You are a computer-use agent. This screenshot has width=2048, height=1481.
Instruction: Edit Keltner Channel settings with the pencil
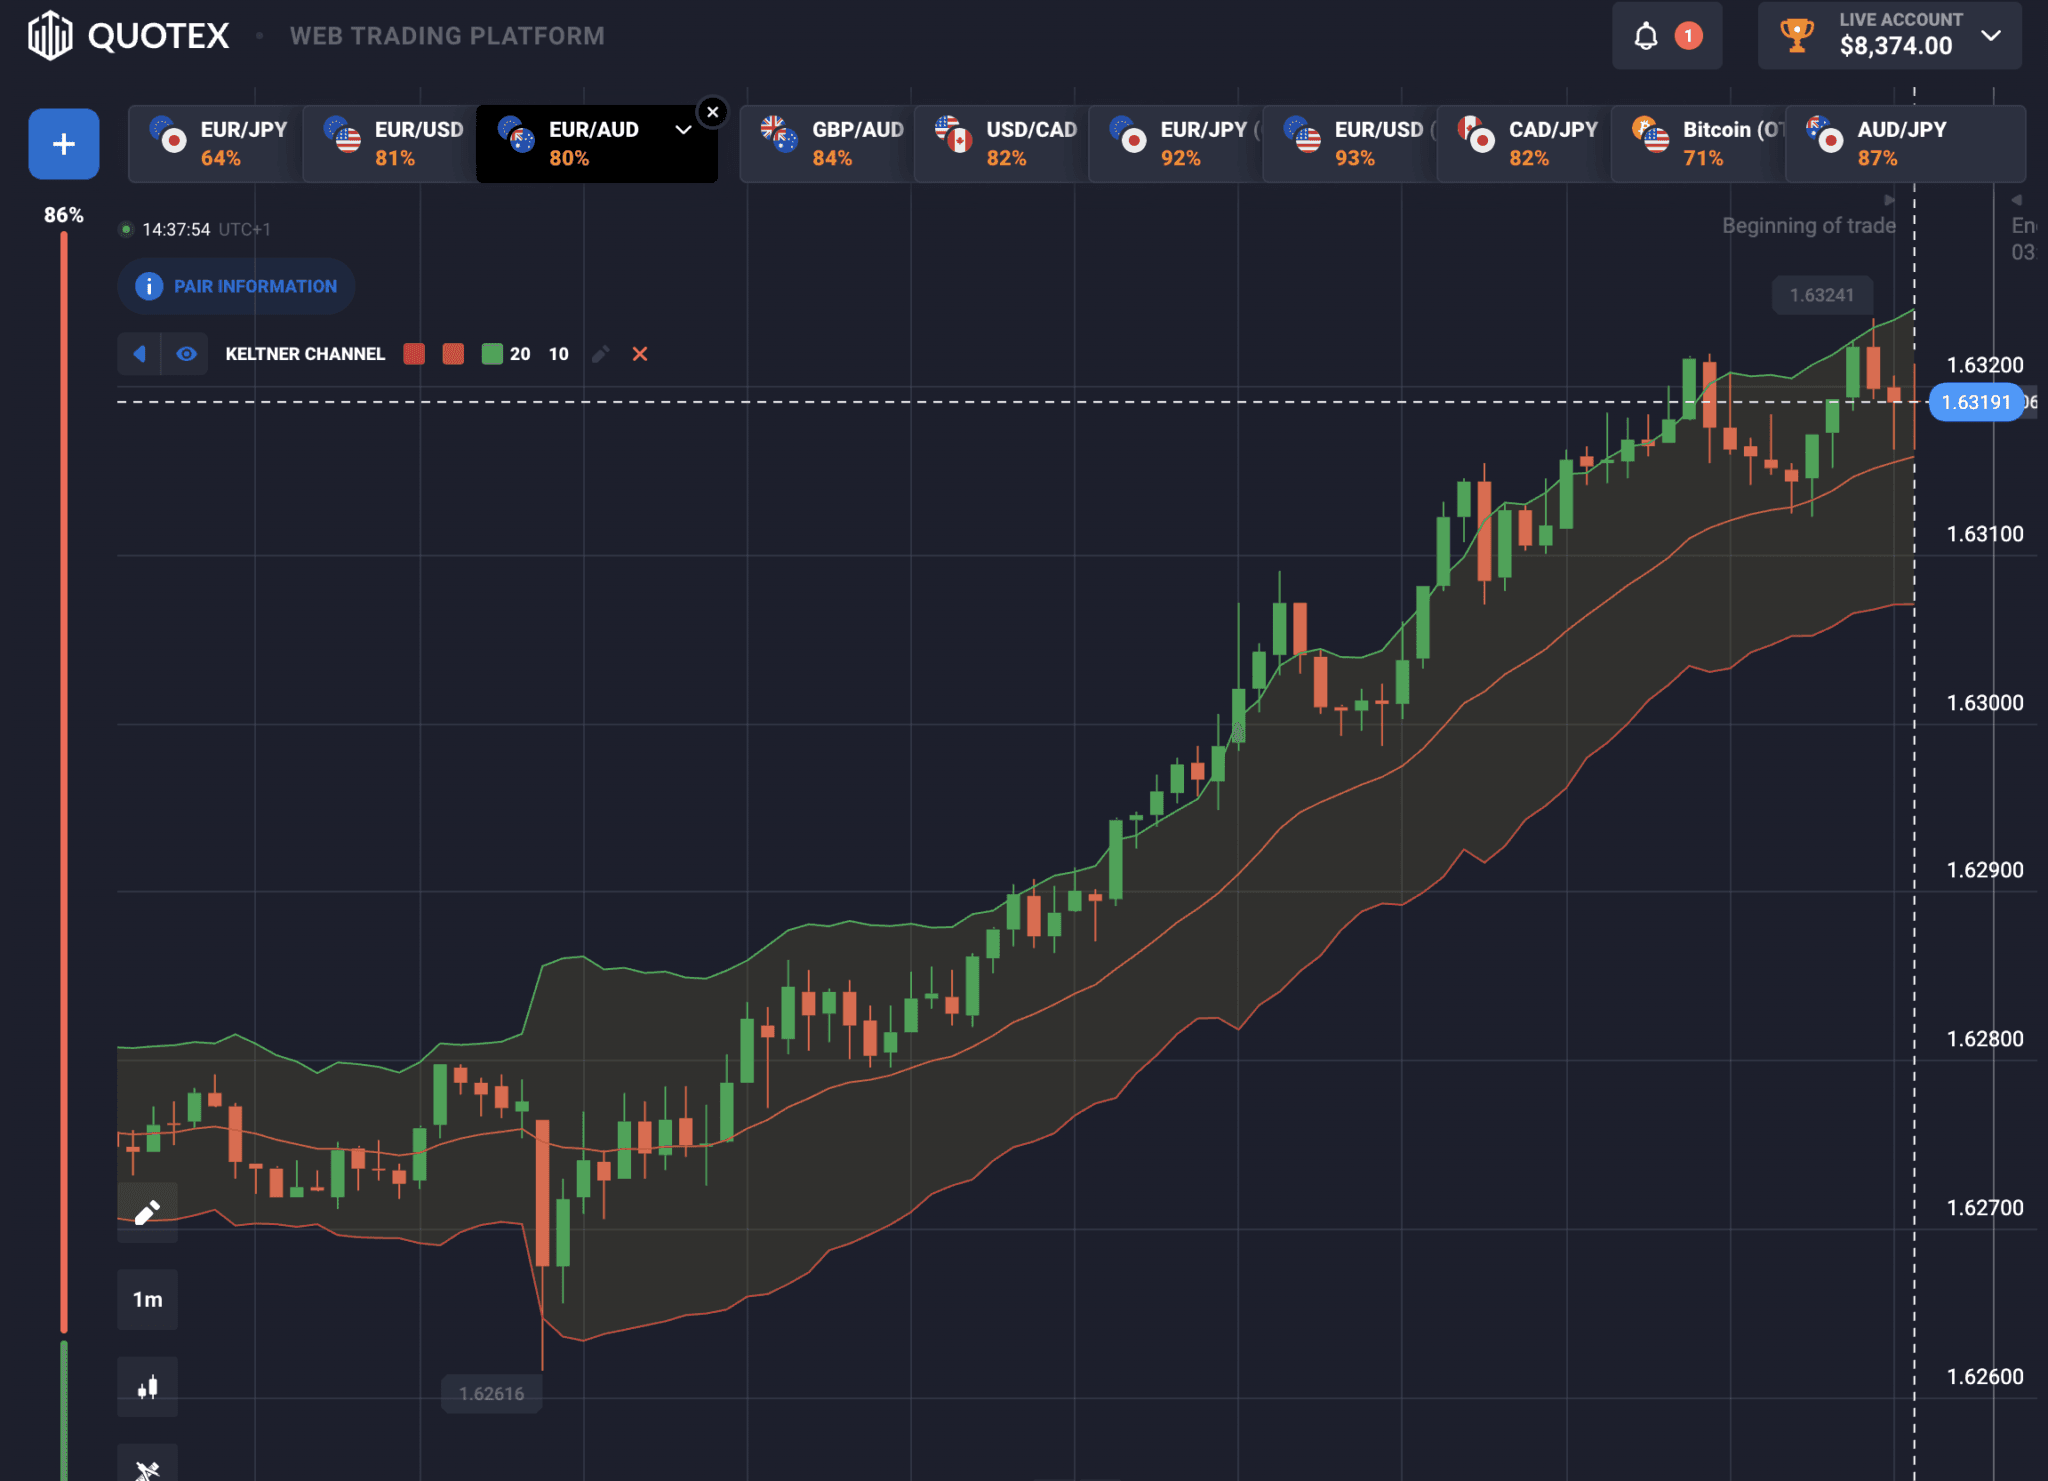[600, 354]
